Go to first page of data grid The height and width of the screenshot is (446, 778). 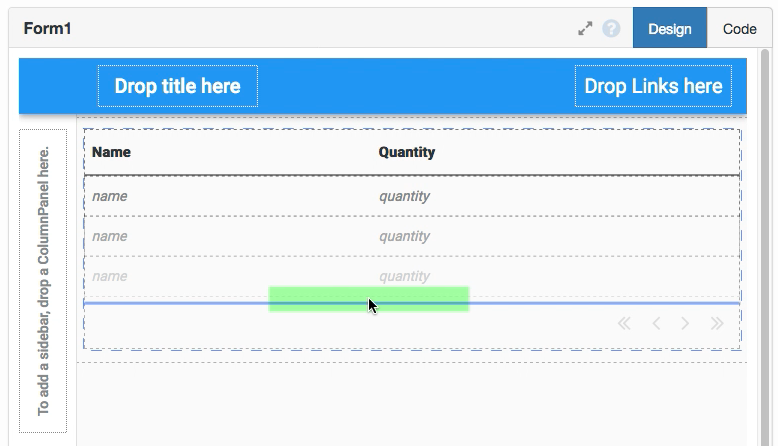point(624,323)
